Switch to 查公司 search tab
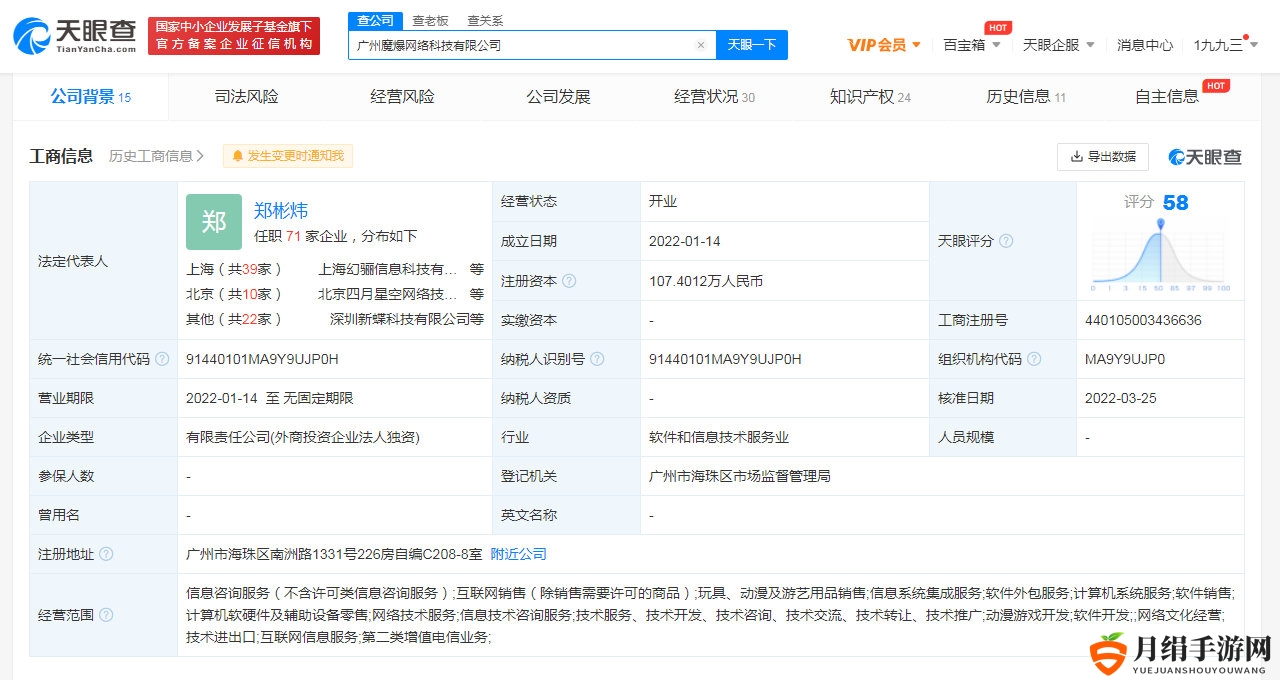The height and width of the screenshot is (680, 1280). coord(376,20)
